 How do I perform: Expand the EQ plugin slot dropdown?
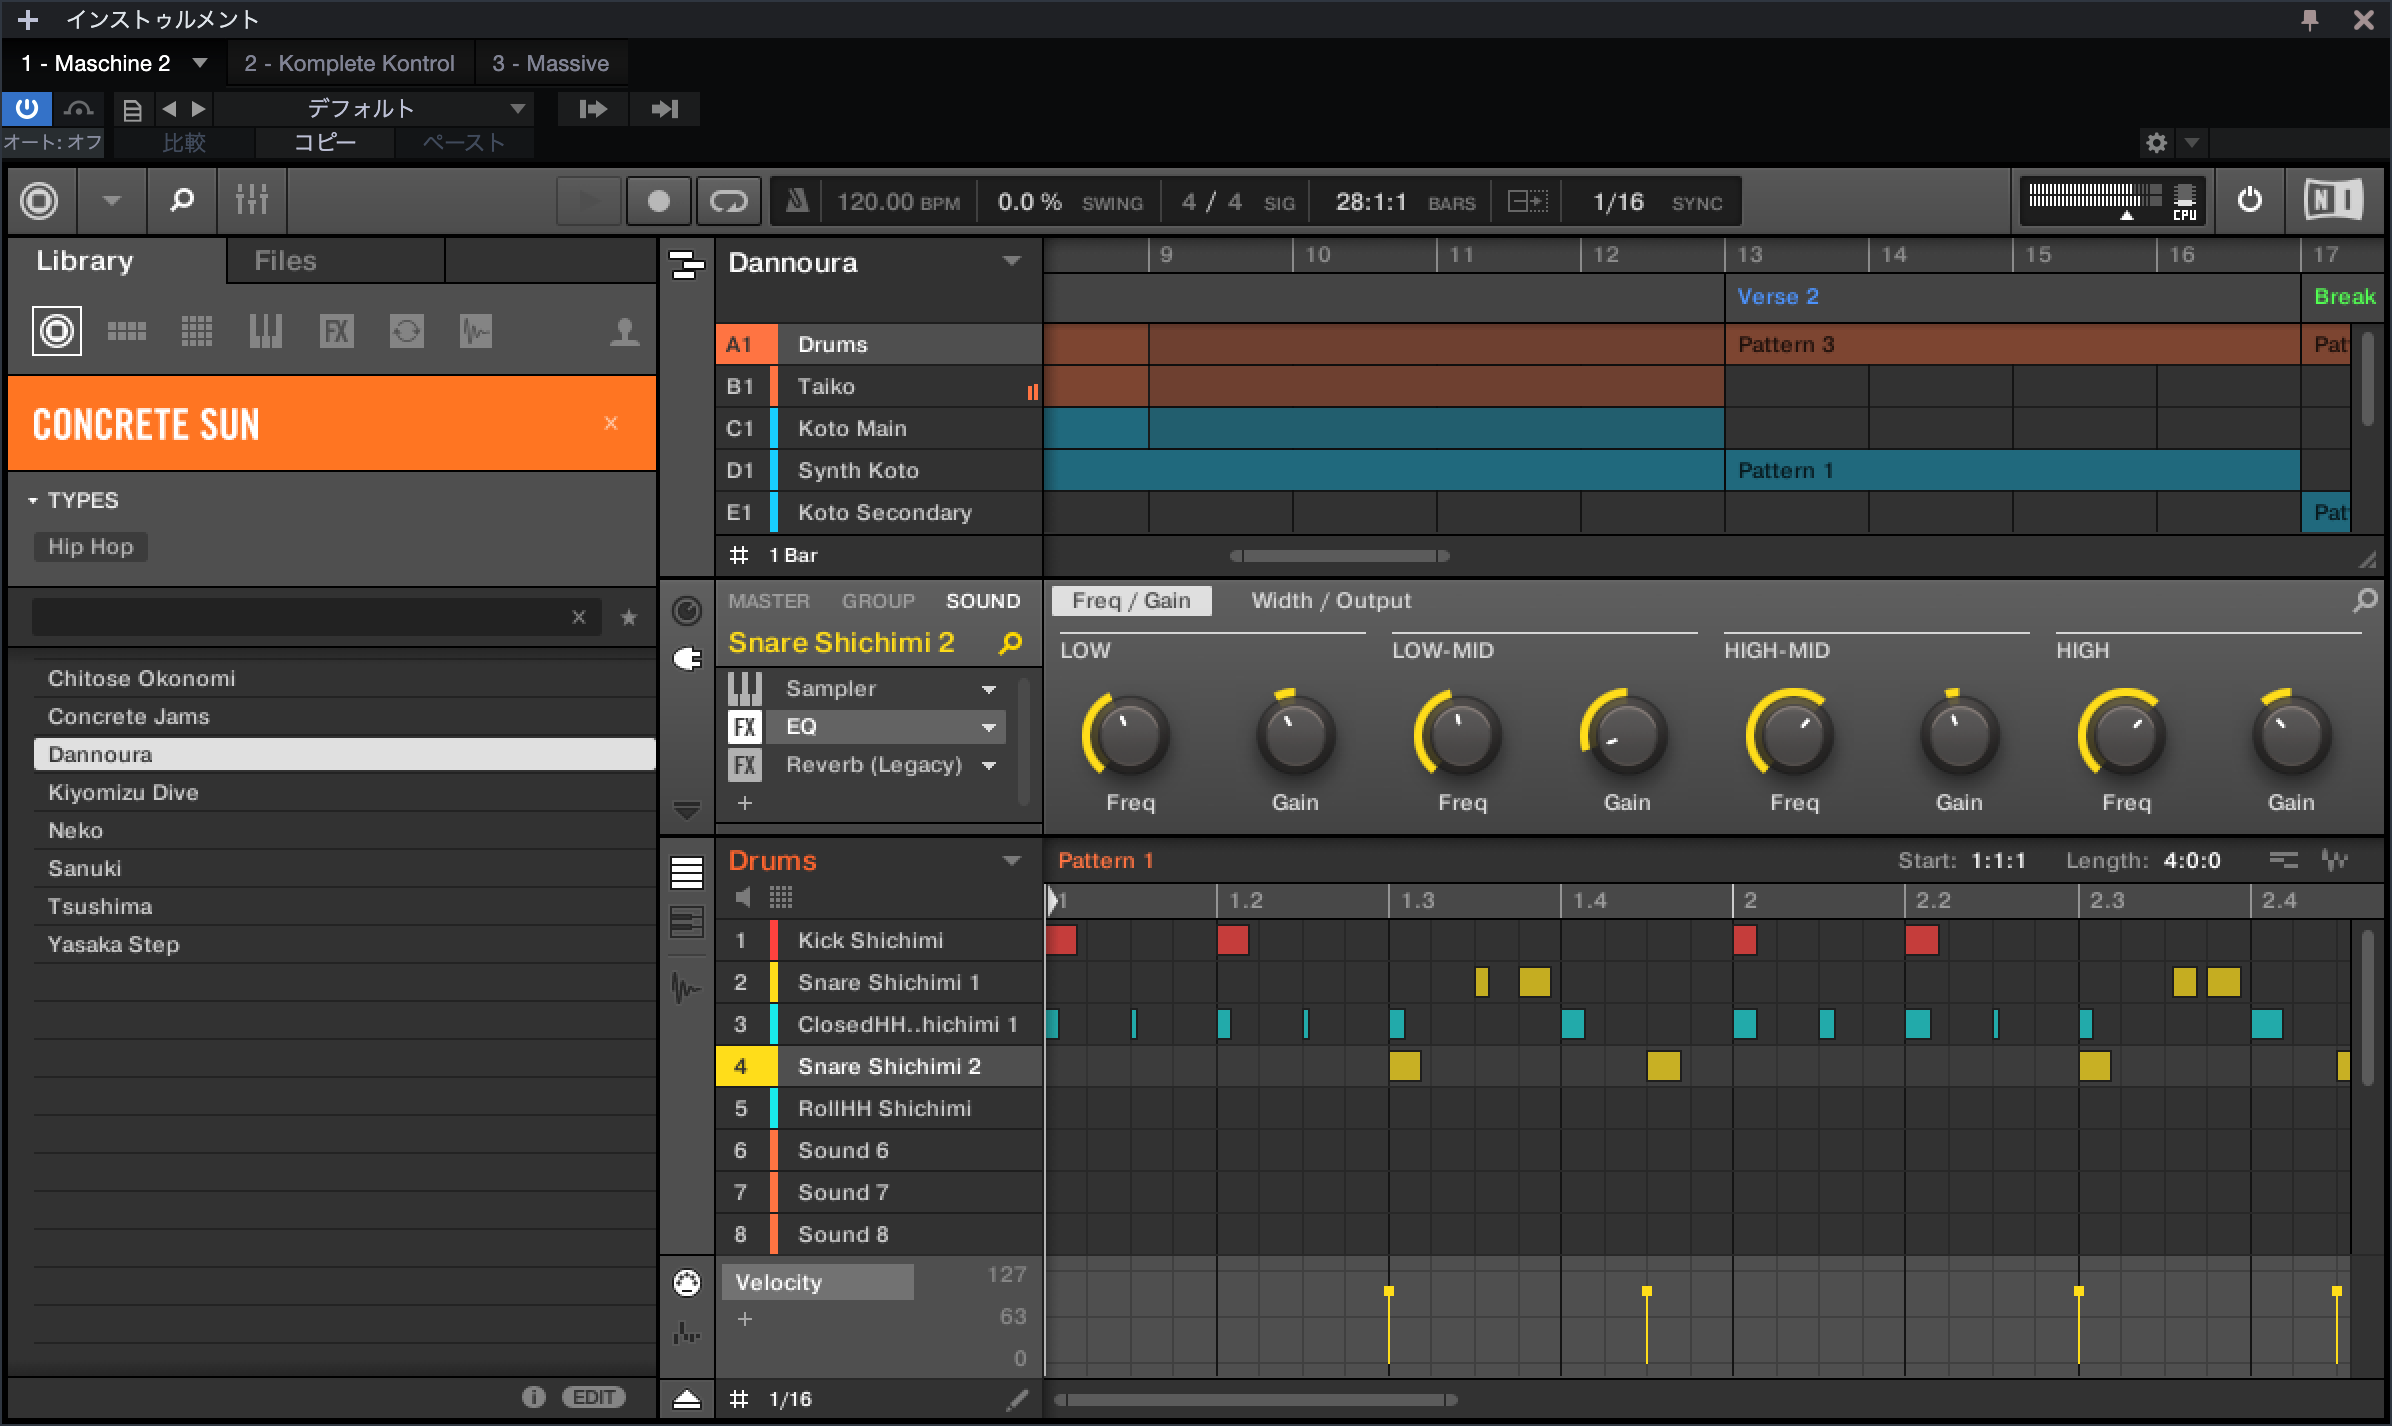click(x=989, y=727)
